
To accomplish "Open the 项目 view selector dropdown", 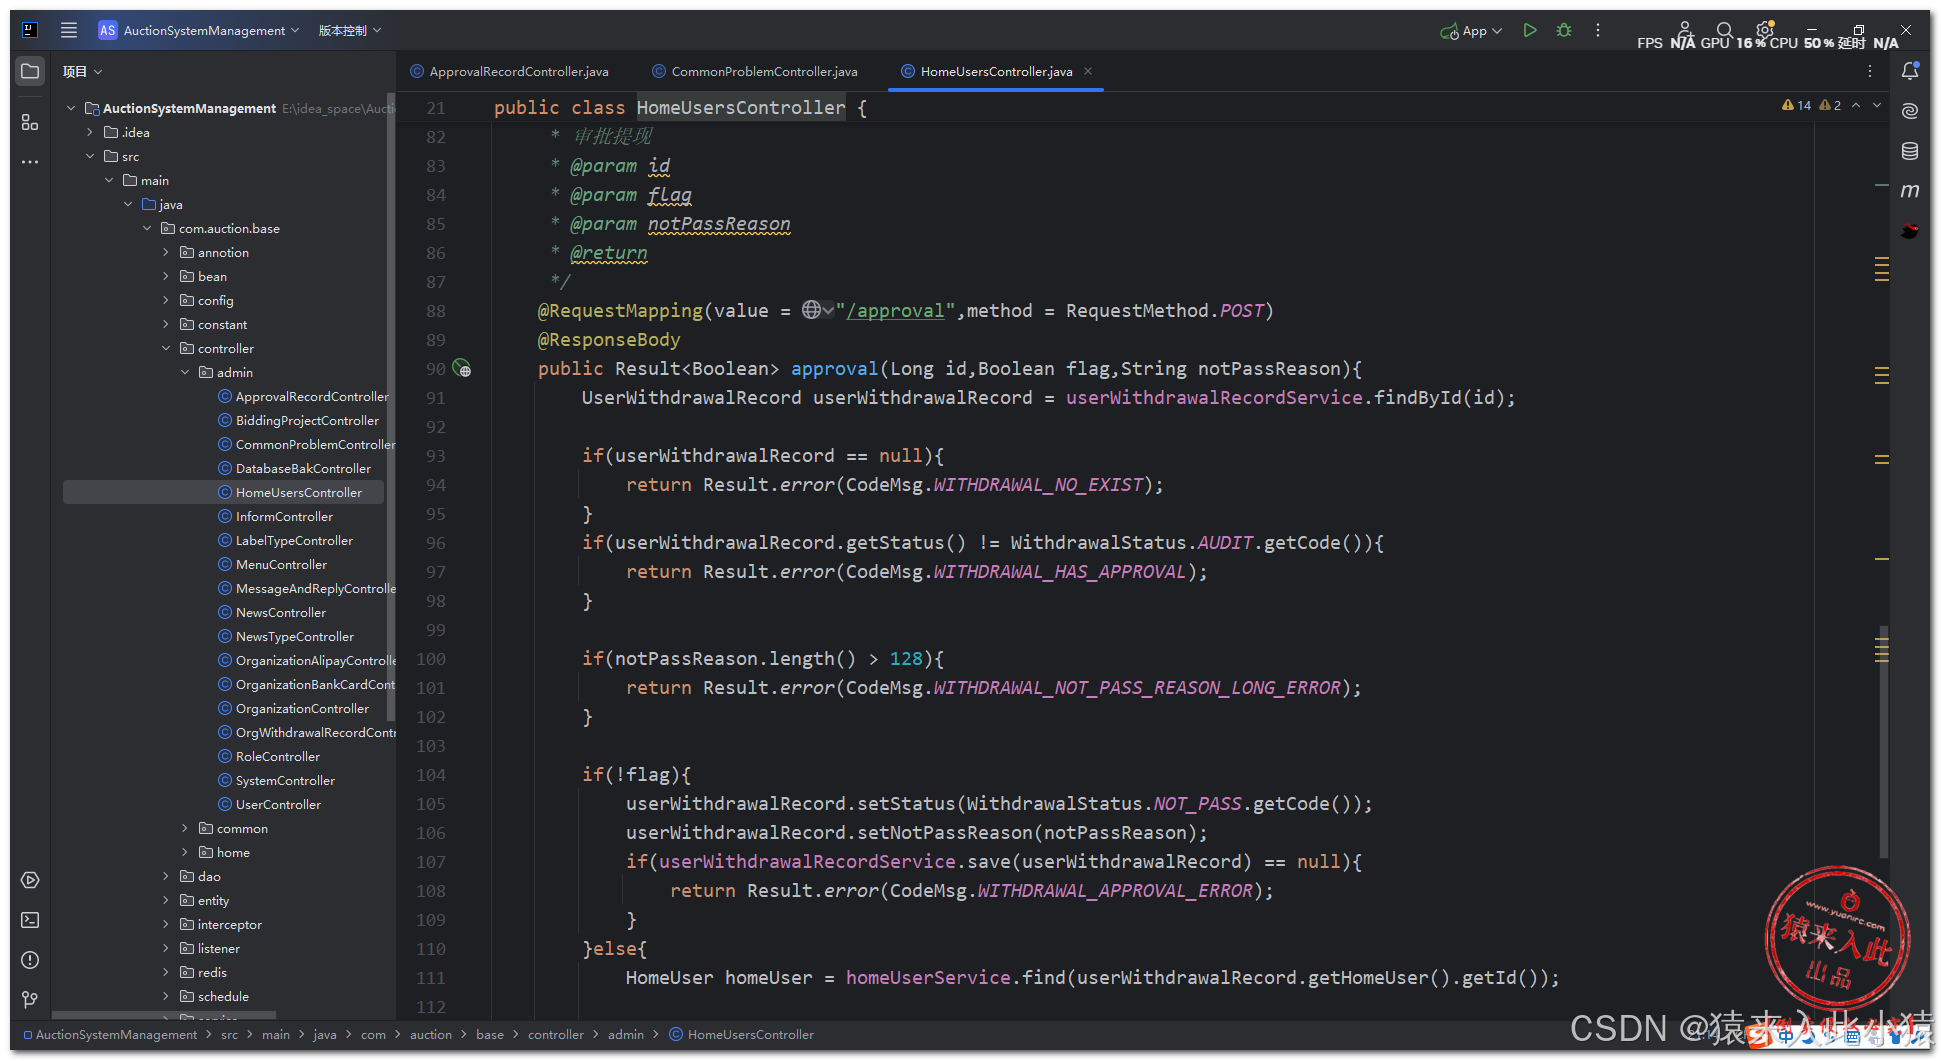I will click(x=82, y=71).
